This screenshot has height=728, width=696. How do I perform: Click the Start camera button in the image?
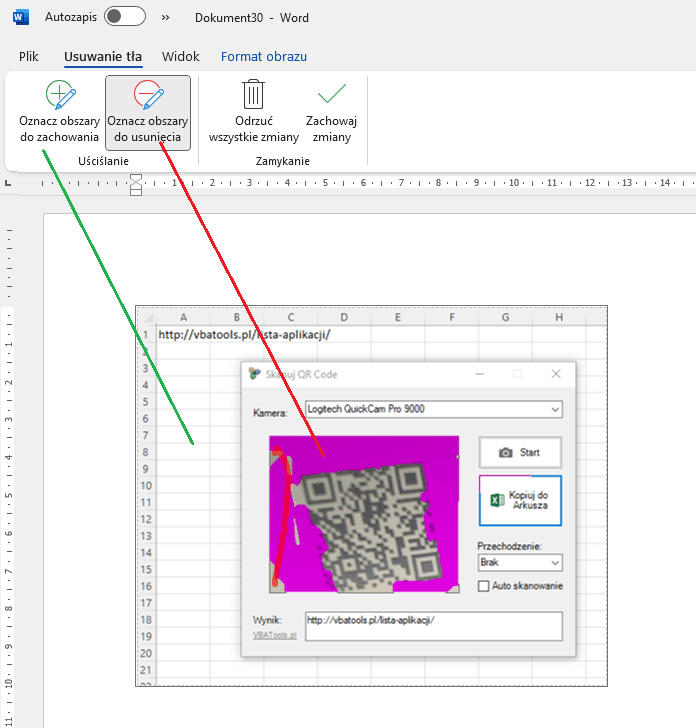tap(520, 452)
